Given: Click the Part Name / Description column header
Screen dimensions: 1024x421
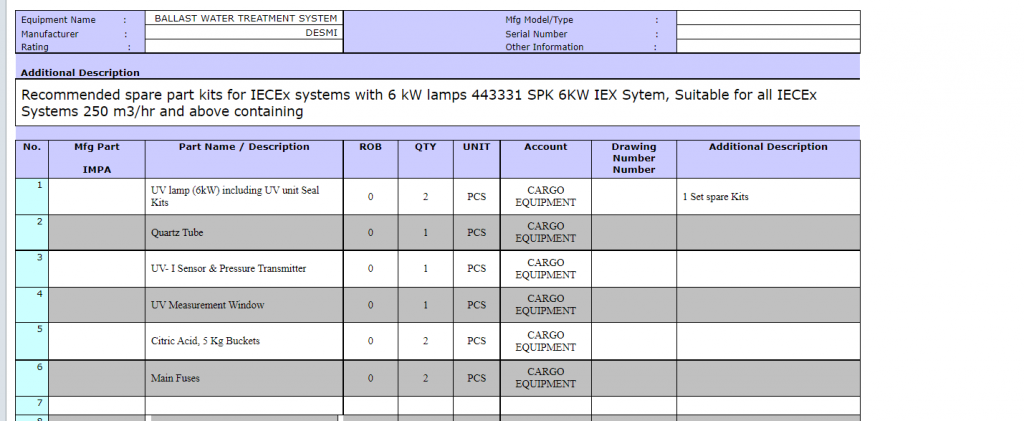Looking at the screenshot, I should point(244,147).
